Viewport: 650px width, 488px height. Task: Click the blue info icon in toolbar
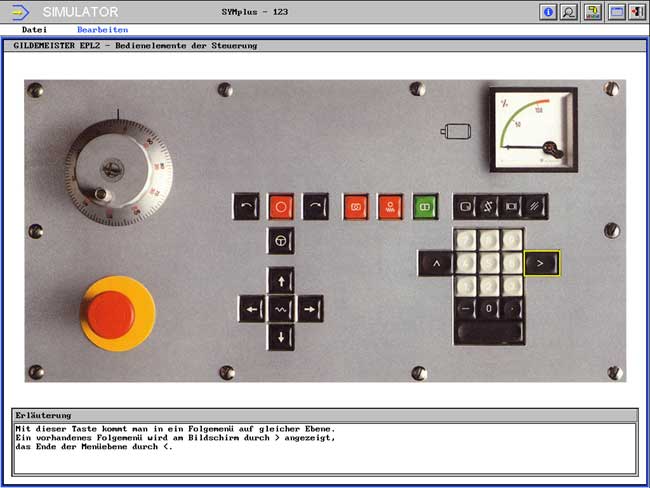pos(548,12)
